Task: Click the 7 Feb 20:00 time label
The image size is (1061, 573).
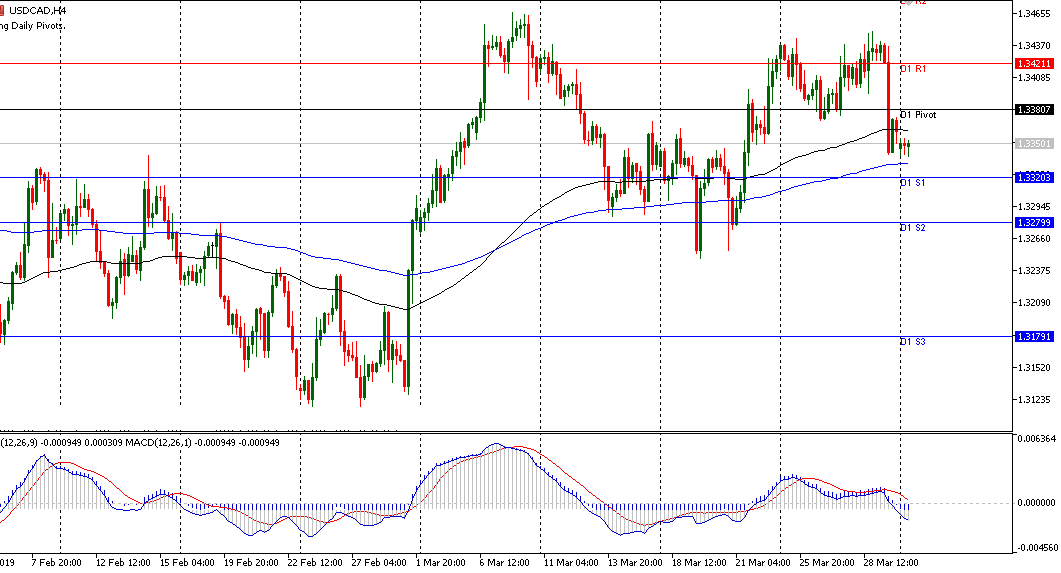Action: pos(57,563)
